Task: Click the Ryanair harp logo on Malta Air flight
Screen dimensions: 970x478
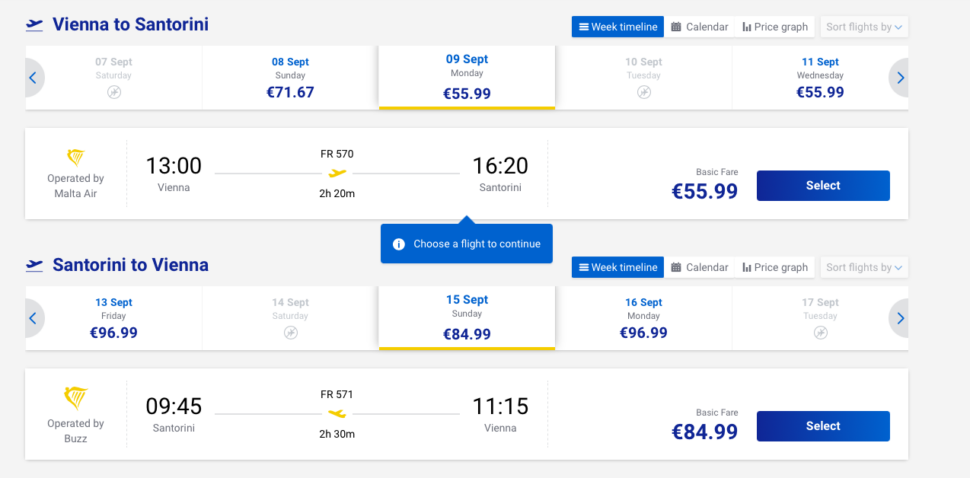Action: click(76, 157)
